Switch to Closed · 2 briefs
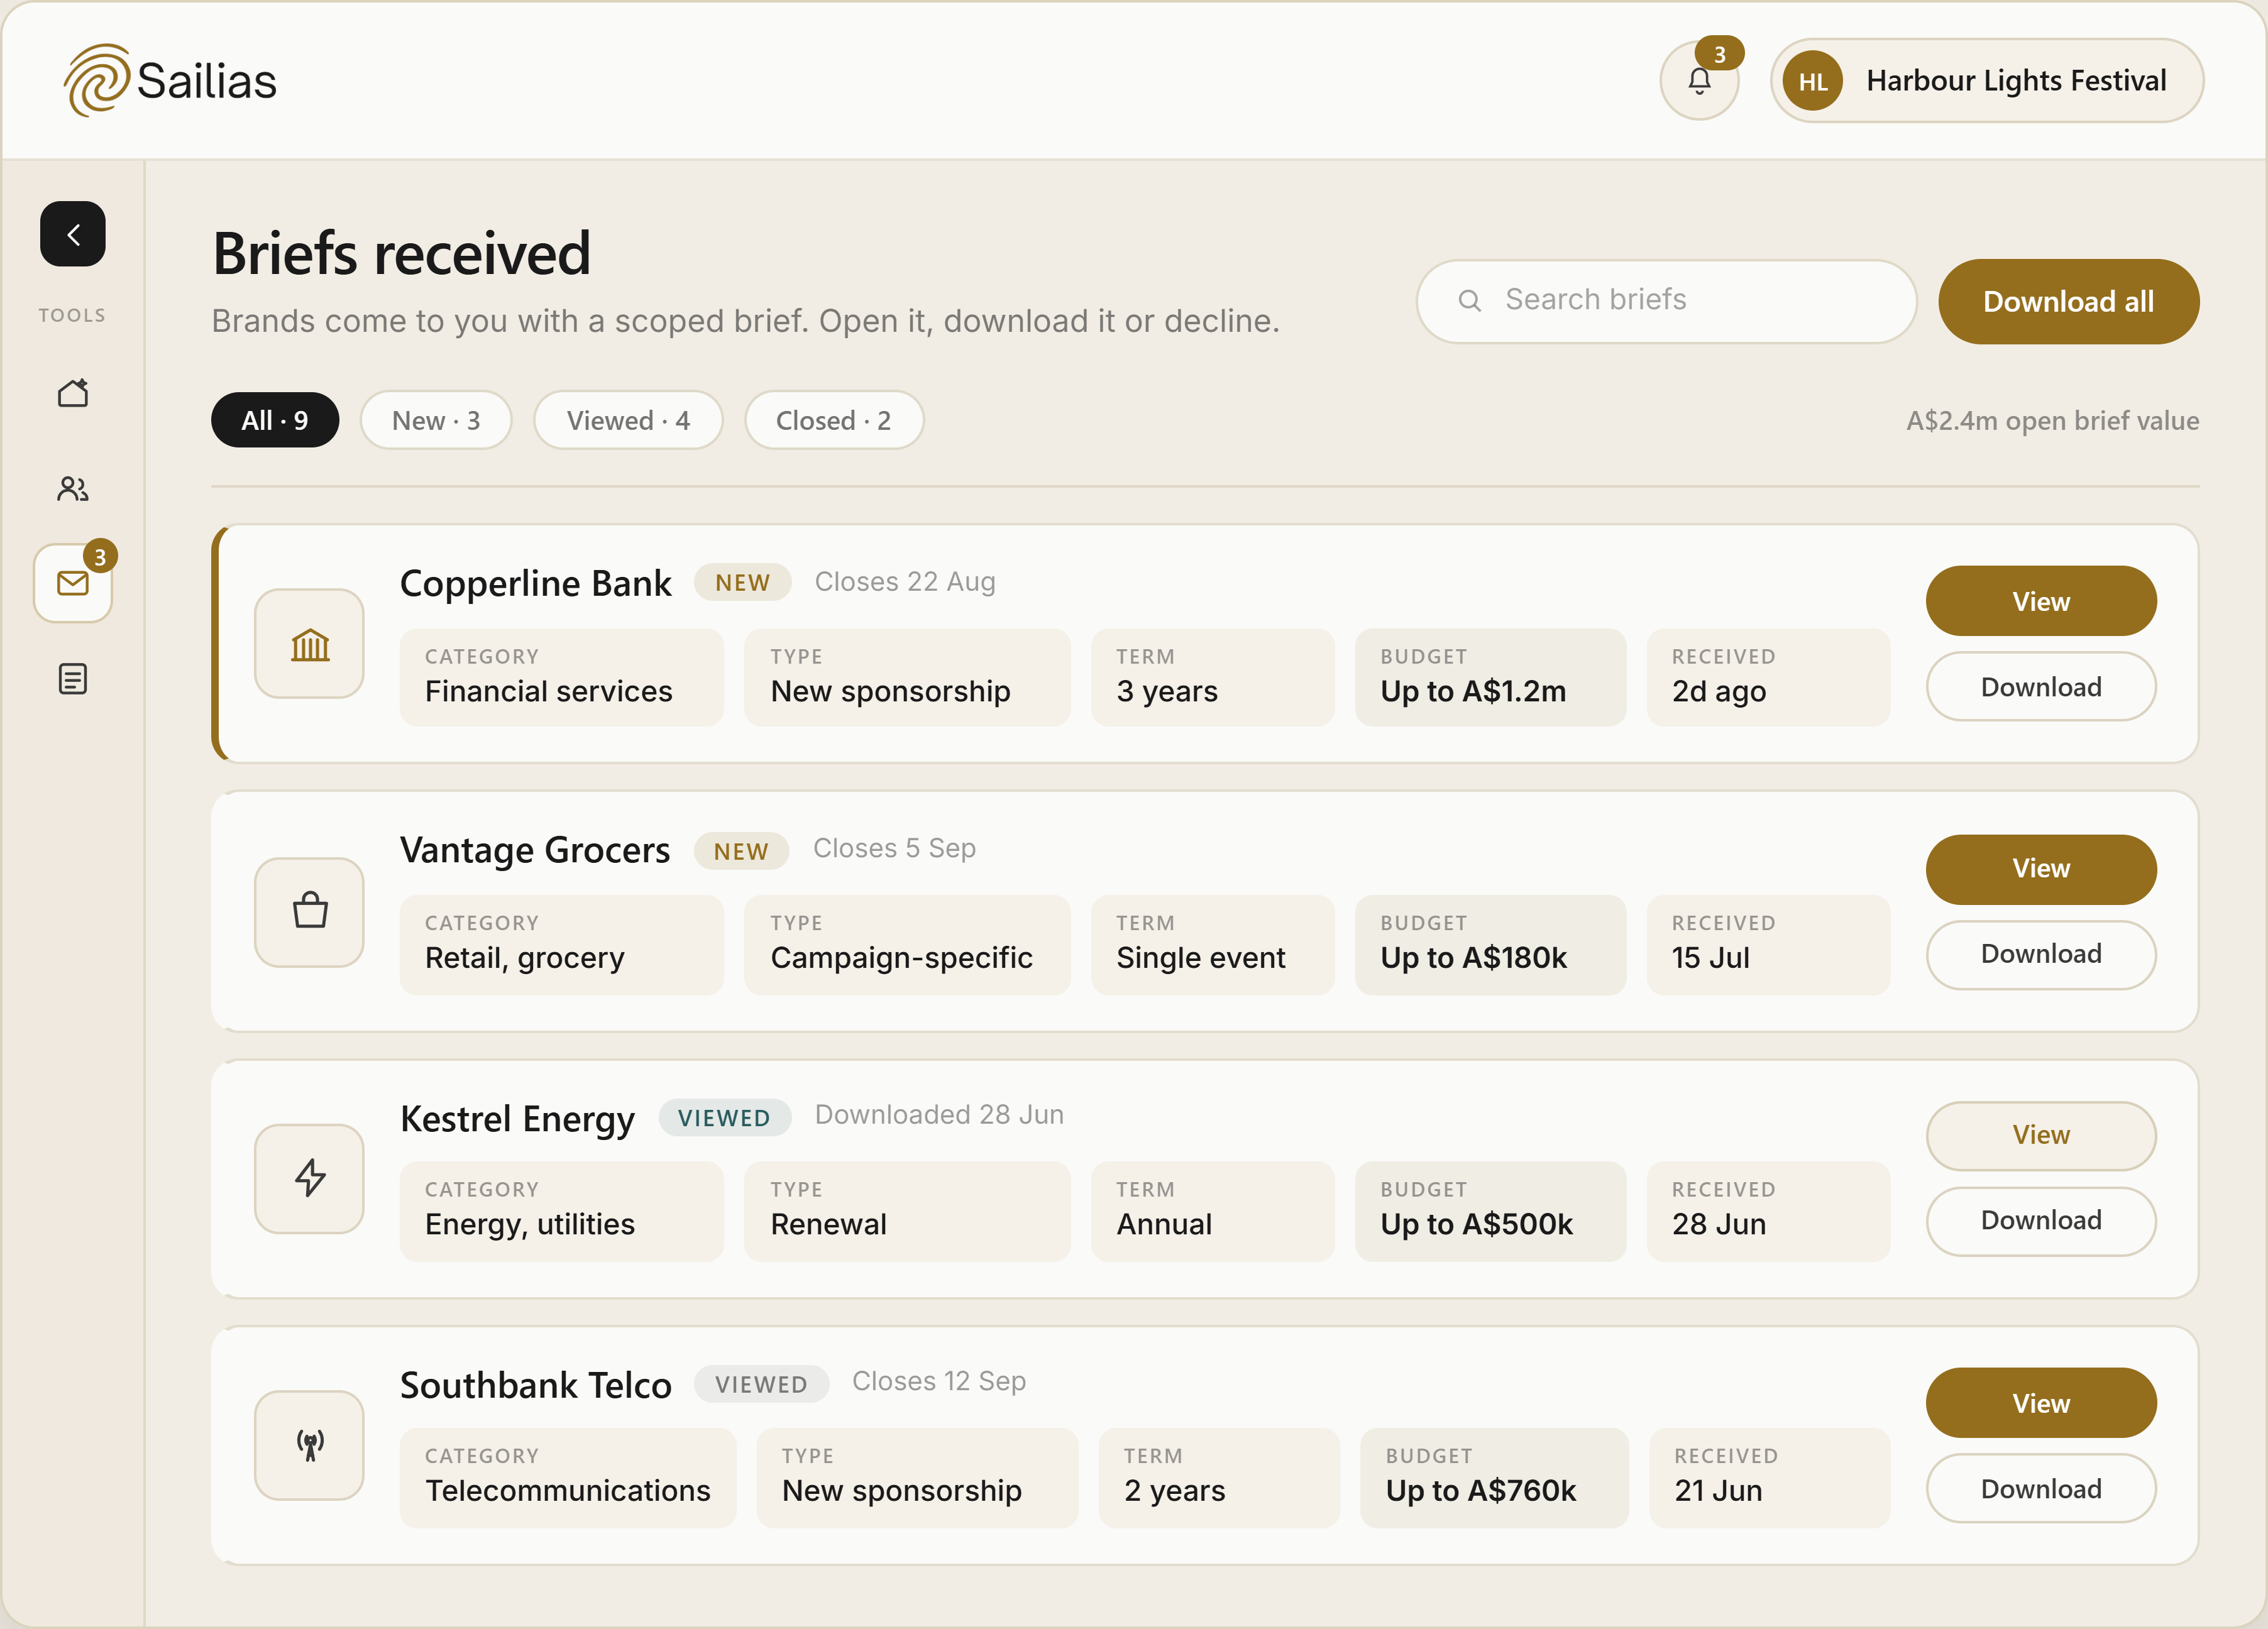2268x1629 pixels. pos(834,420)
